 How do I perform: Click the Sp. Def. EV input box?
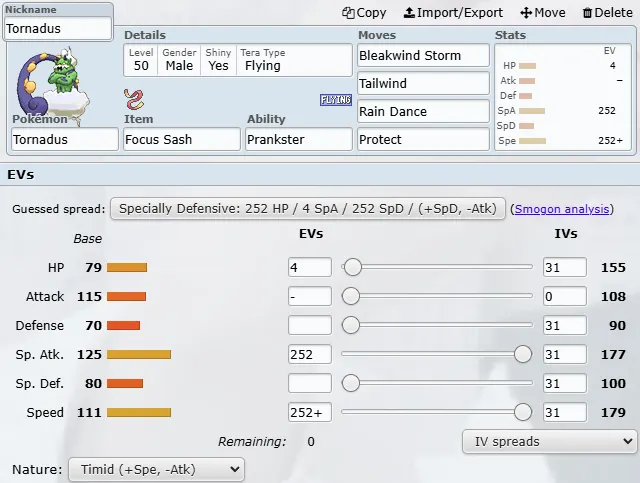tap(310, 383)
